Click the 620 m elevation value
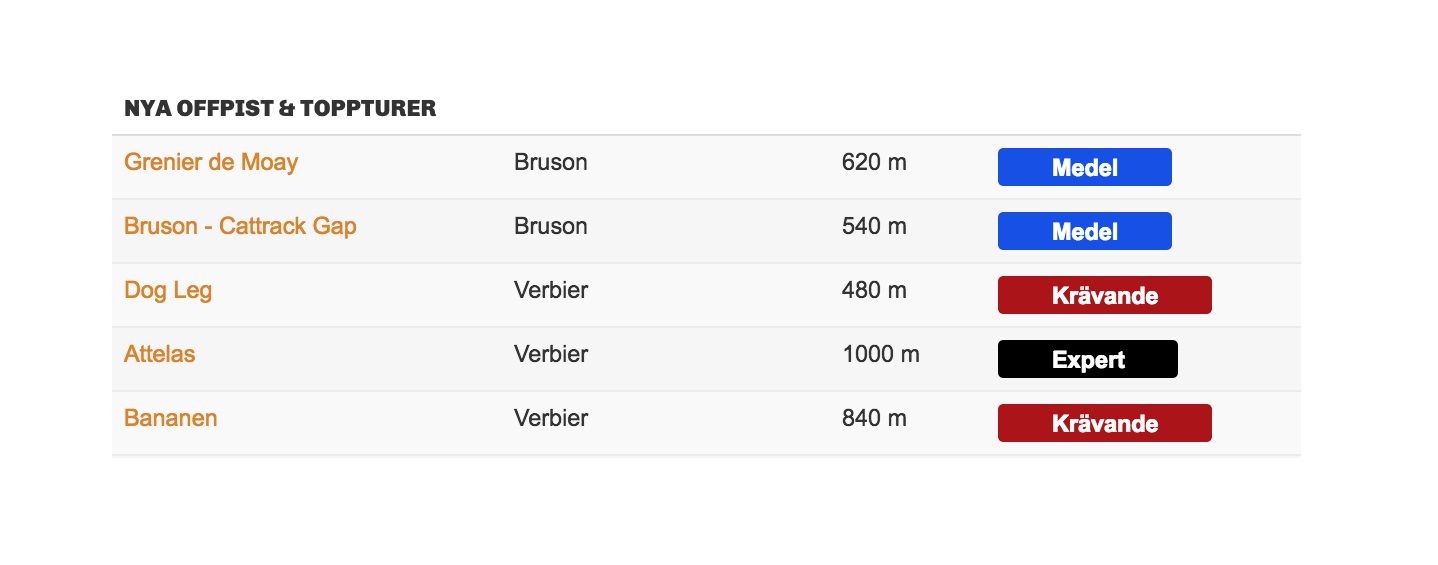The height and width of the screenshot is (565, 1438). (874, 162)
